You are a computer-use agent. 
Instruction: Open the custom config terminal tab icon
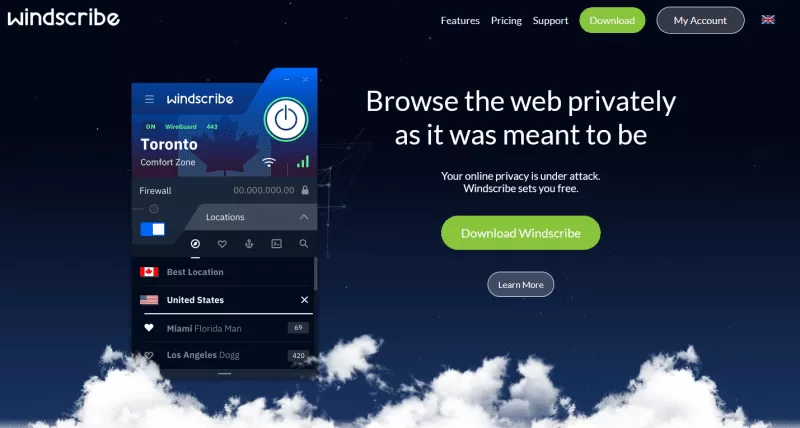[x=276, y=244]
